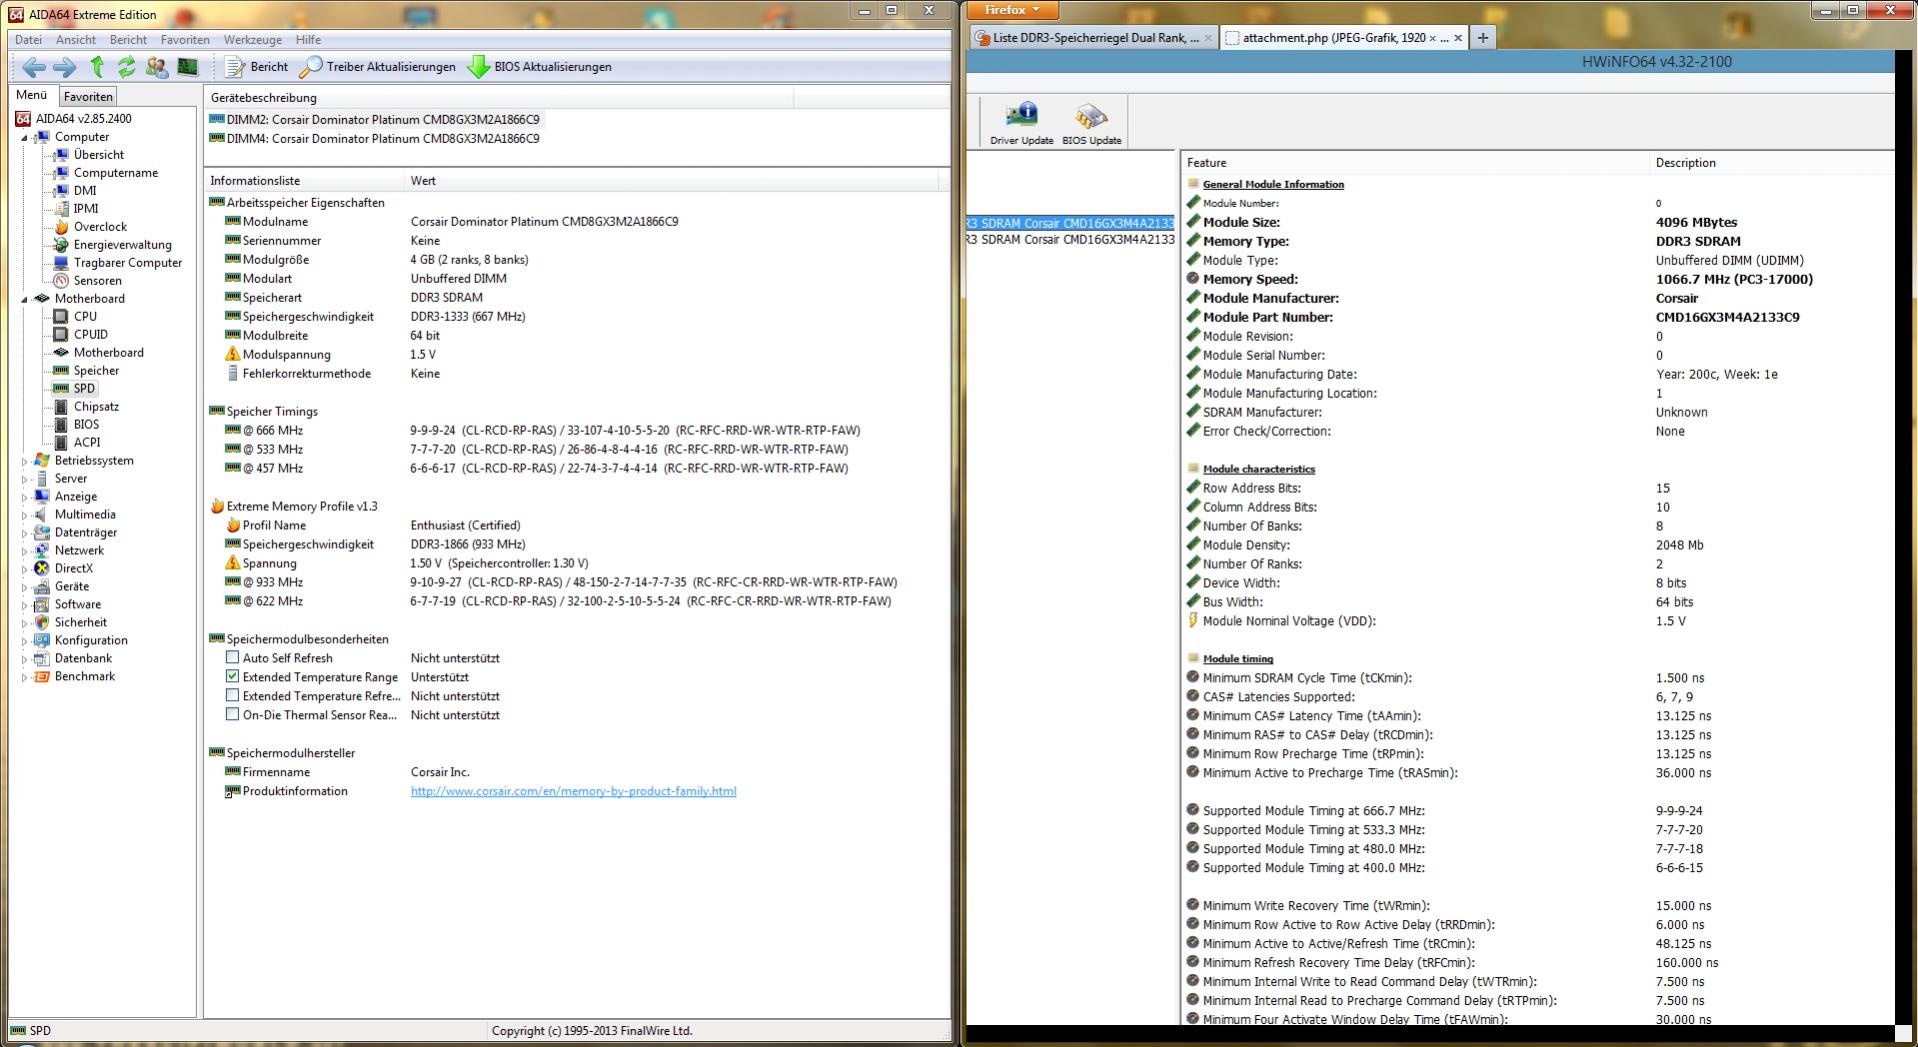Expand the Netzwerk tree node
The width and height of the screenshot is (1918, 1047).
[x=25, y=551]
